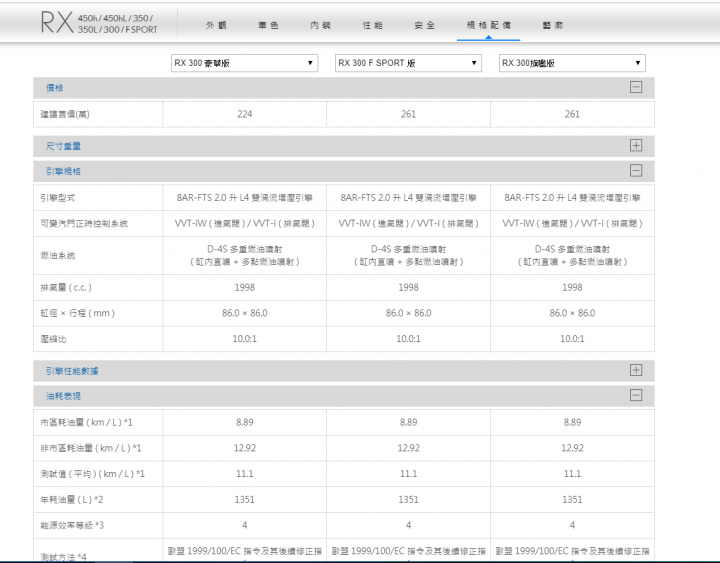Select the 1998 value in the F SPORT column
Viewport: 720px width, 563px height.
tap(408, 287)
